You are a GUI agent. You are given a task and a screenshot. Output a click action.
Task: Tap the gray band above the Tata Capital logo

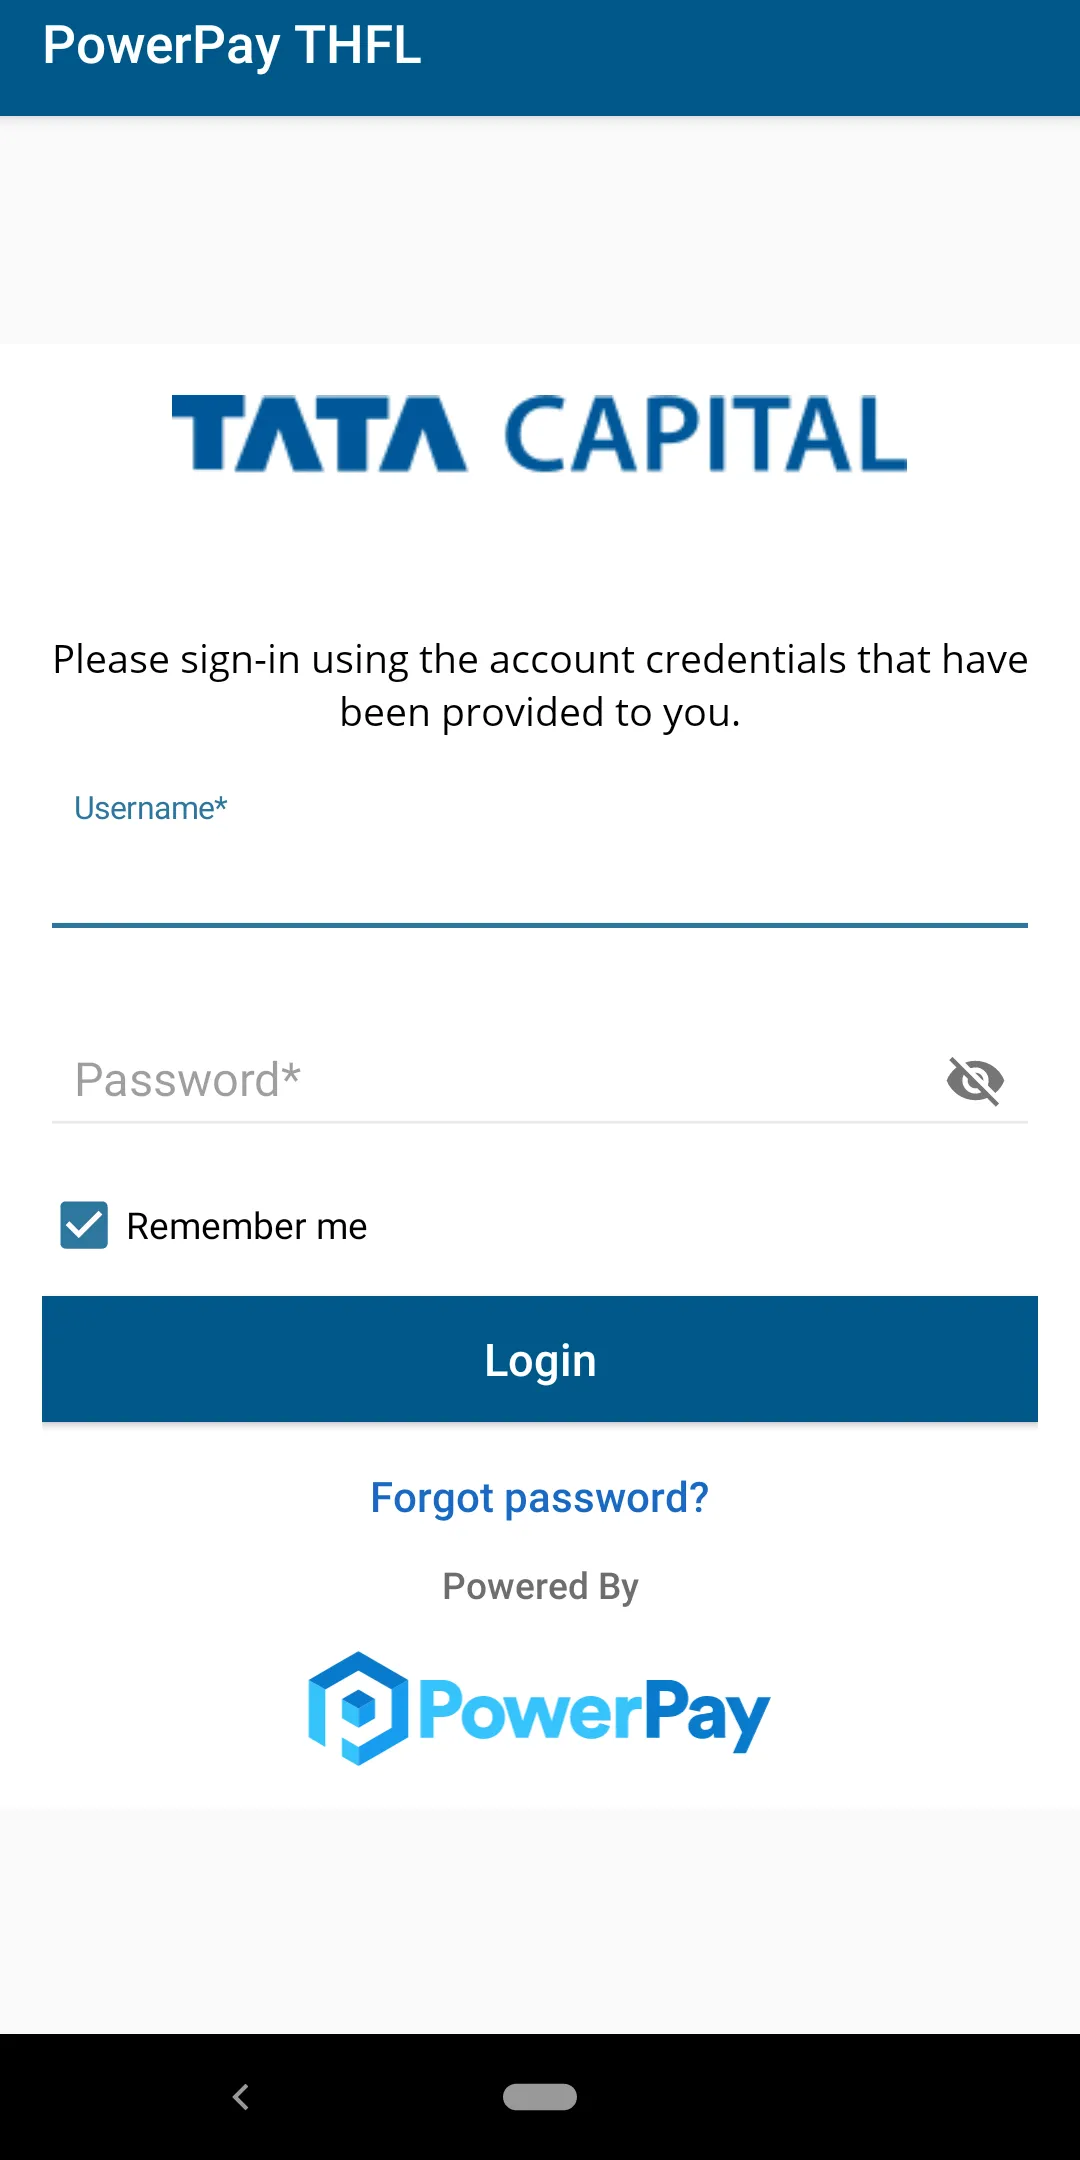click(x=540, y=230)
